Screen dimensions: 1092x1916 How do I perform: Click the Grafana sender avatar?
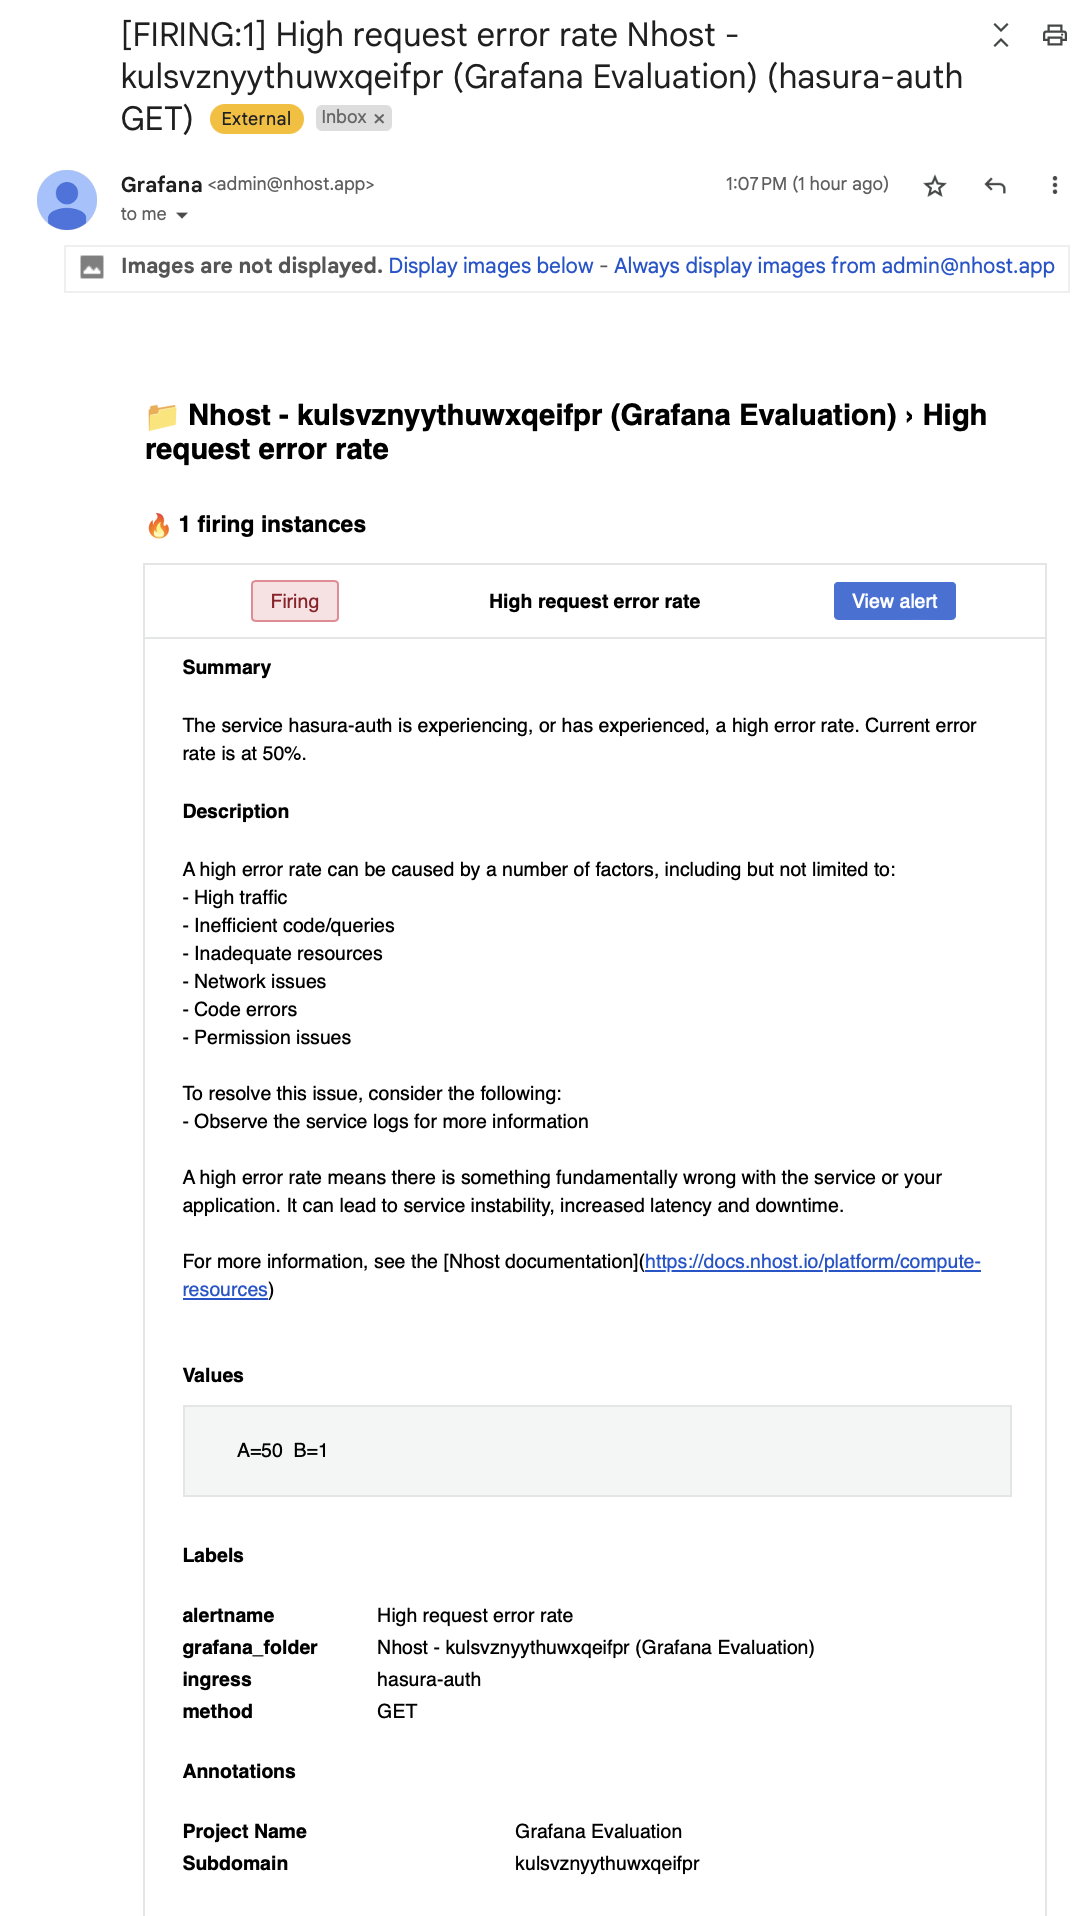[x=67, y=199]
